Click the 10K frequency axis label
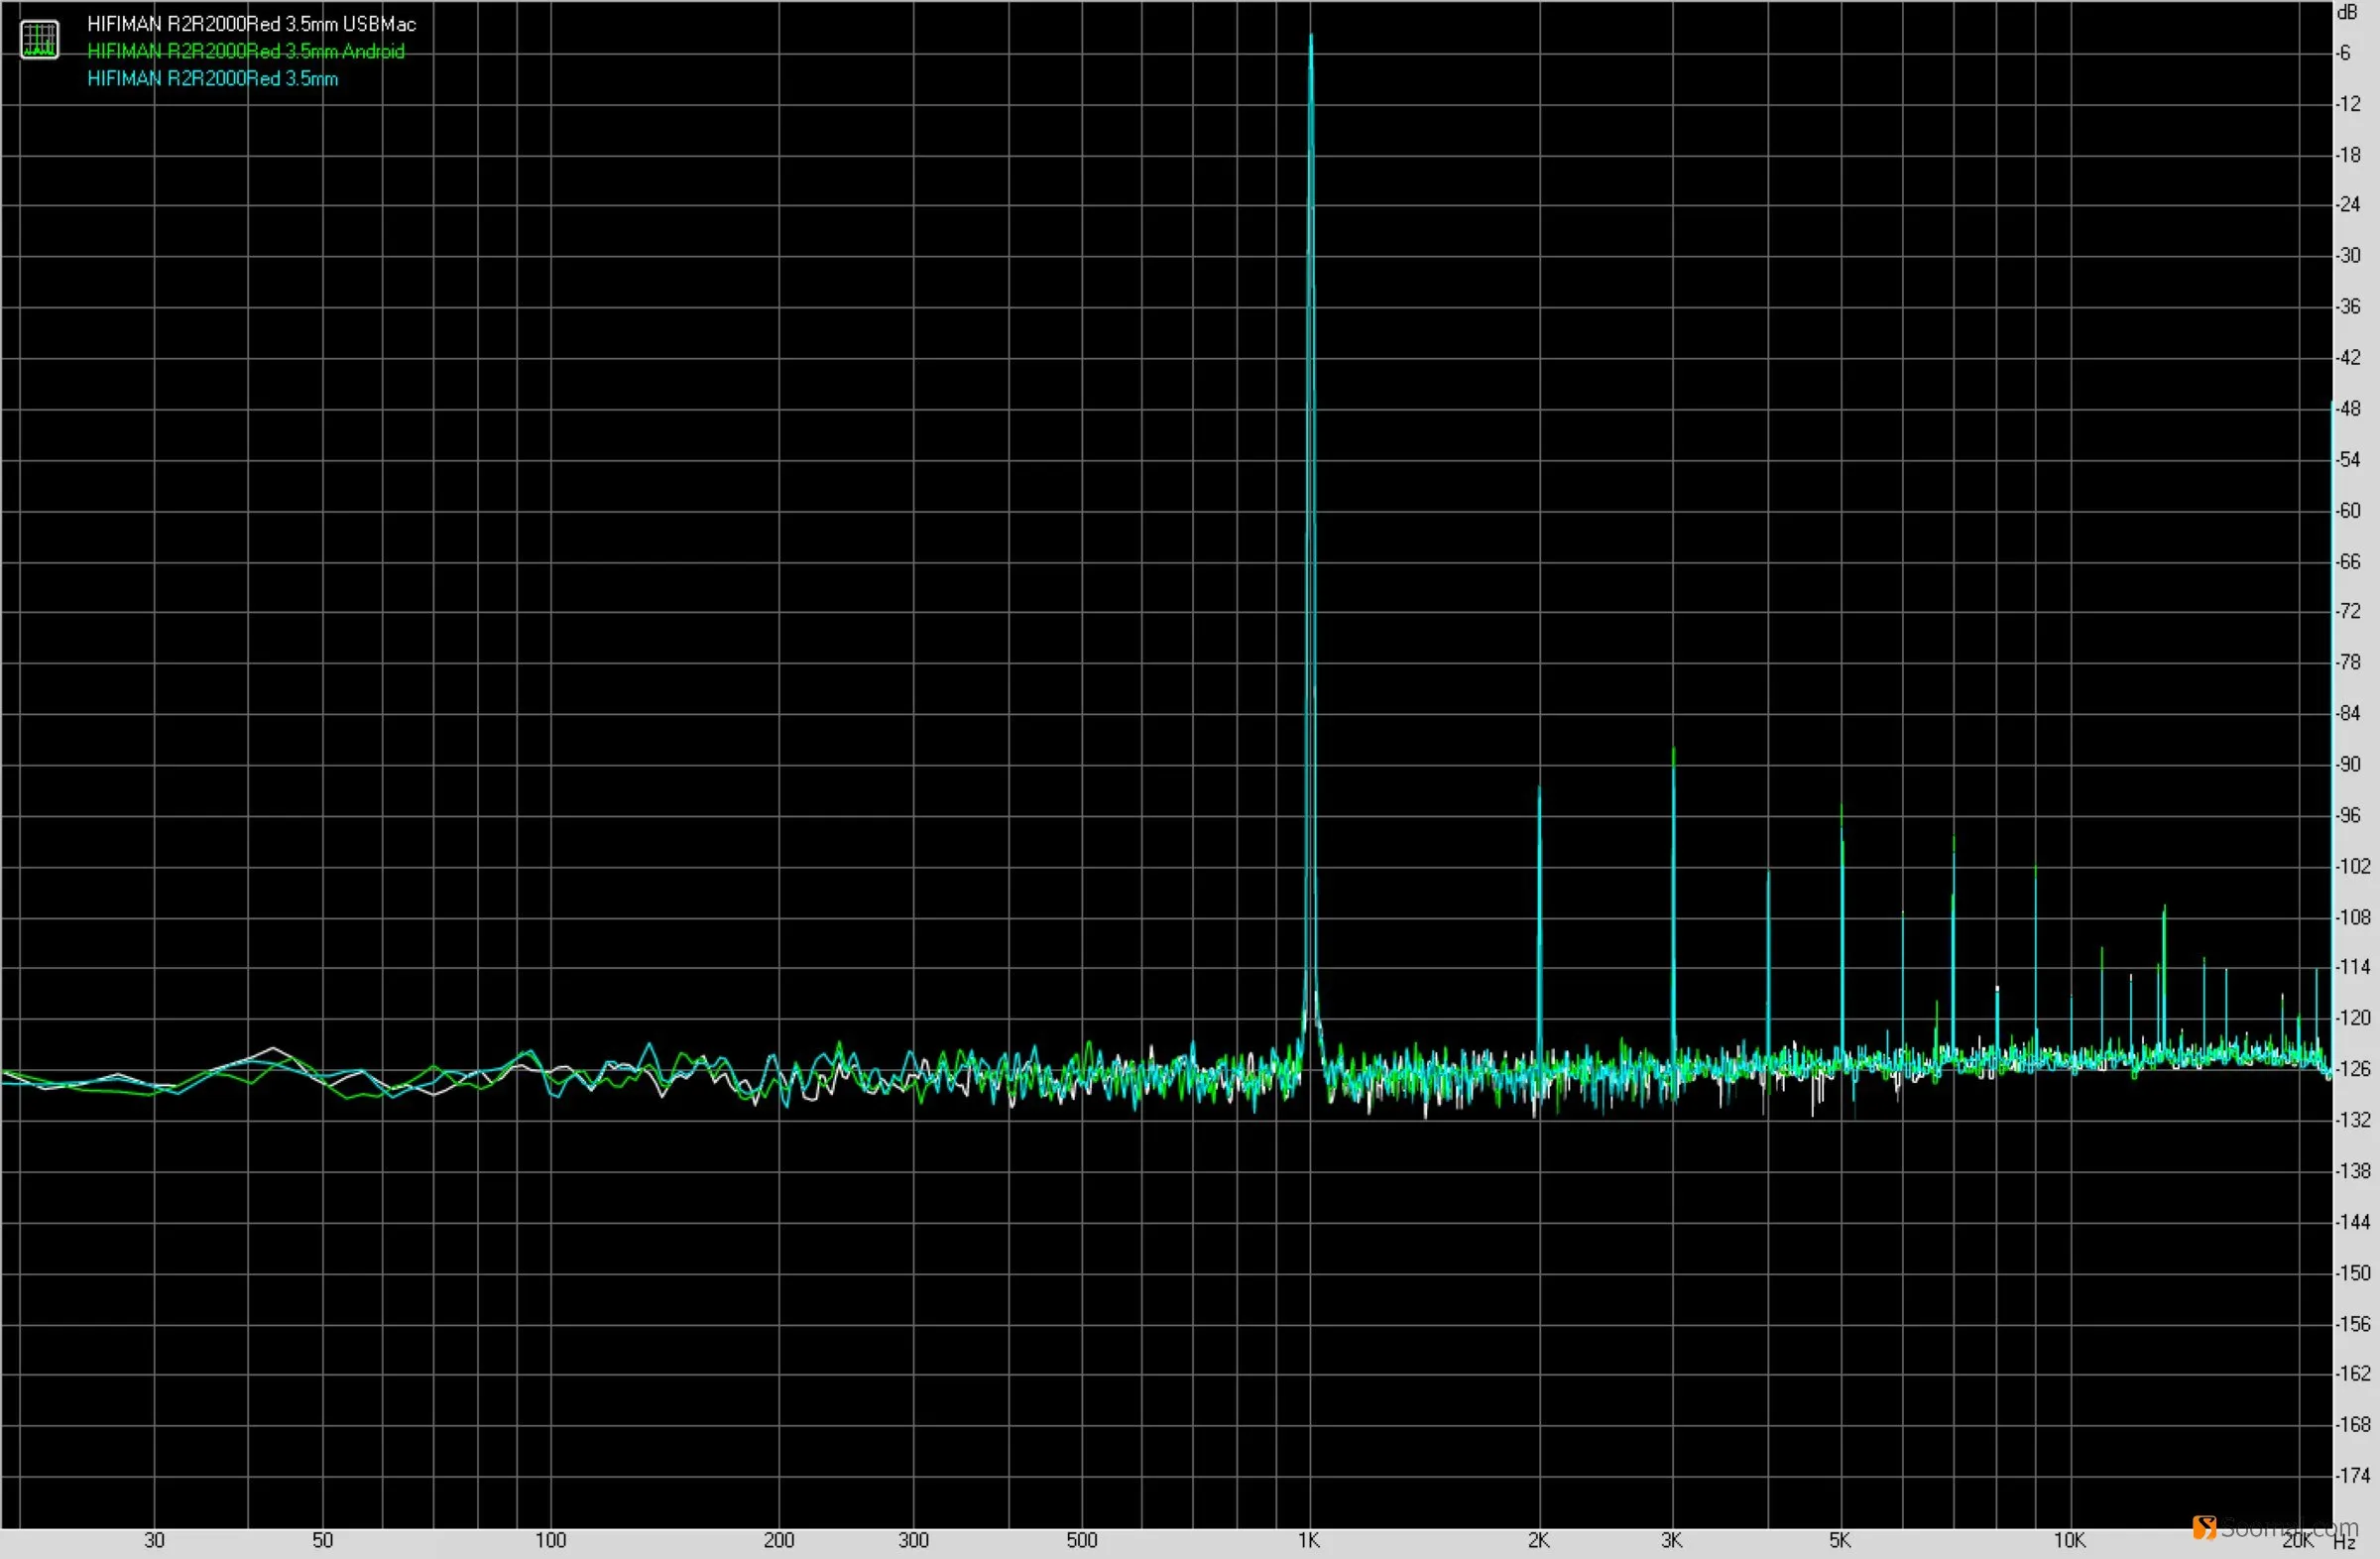The image size is (2380, 1559). (x=2069, y=1540)
